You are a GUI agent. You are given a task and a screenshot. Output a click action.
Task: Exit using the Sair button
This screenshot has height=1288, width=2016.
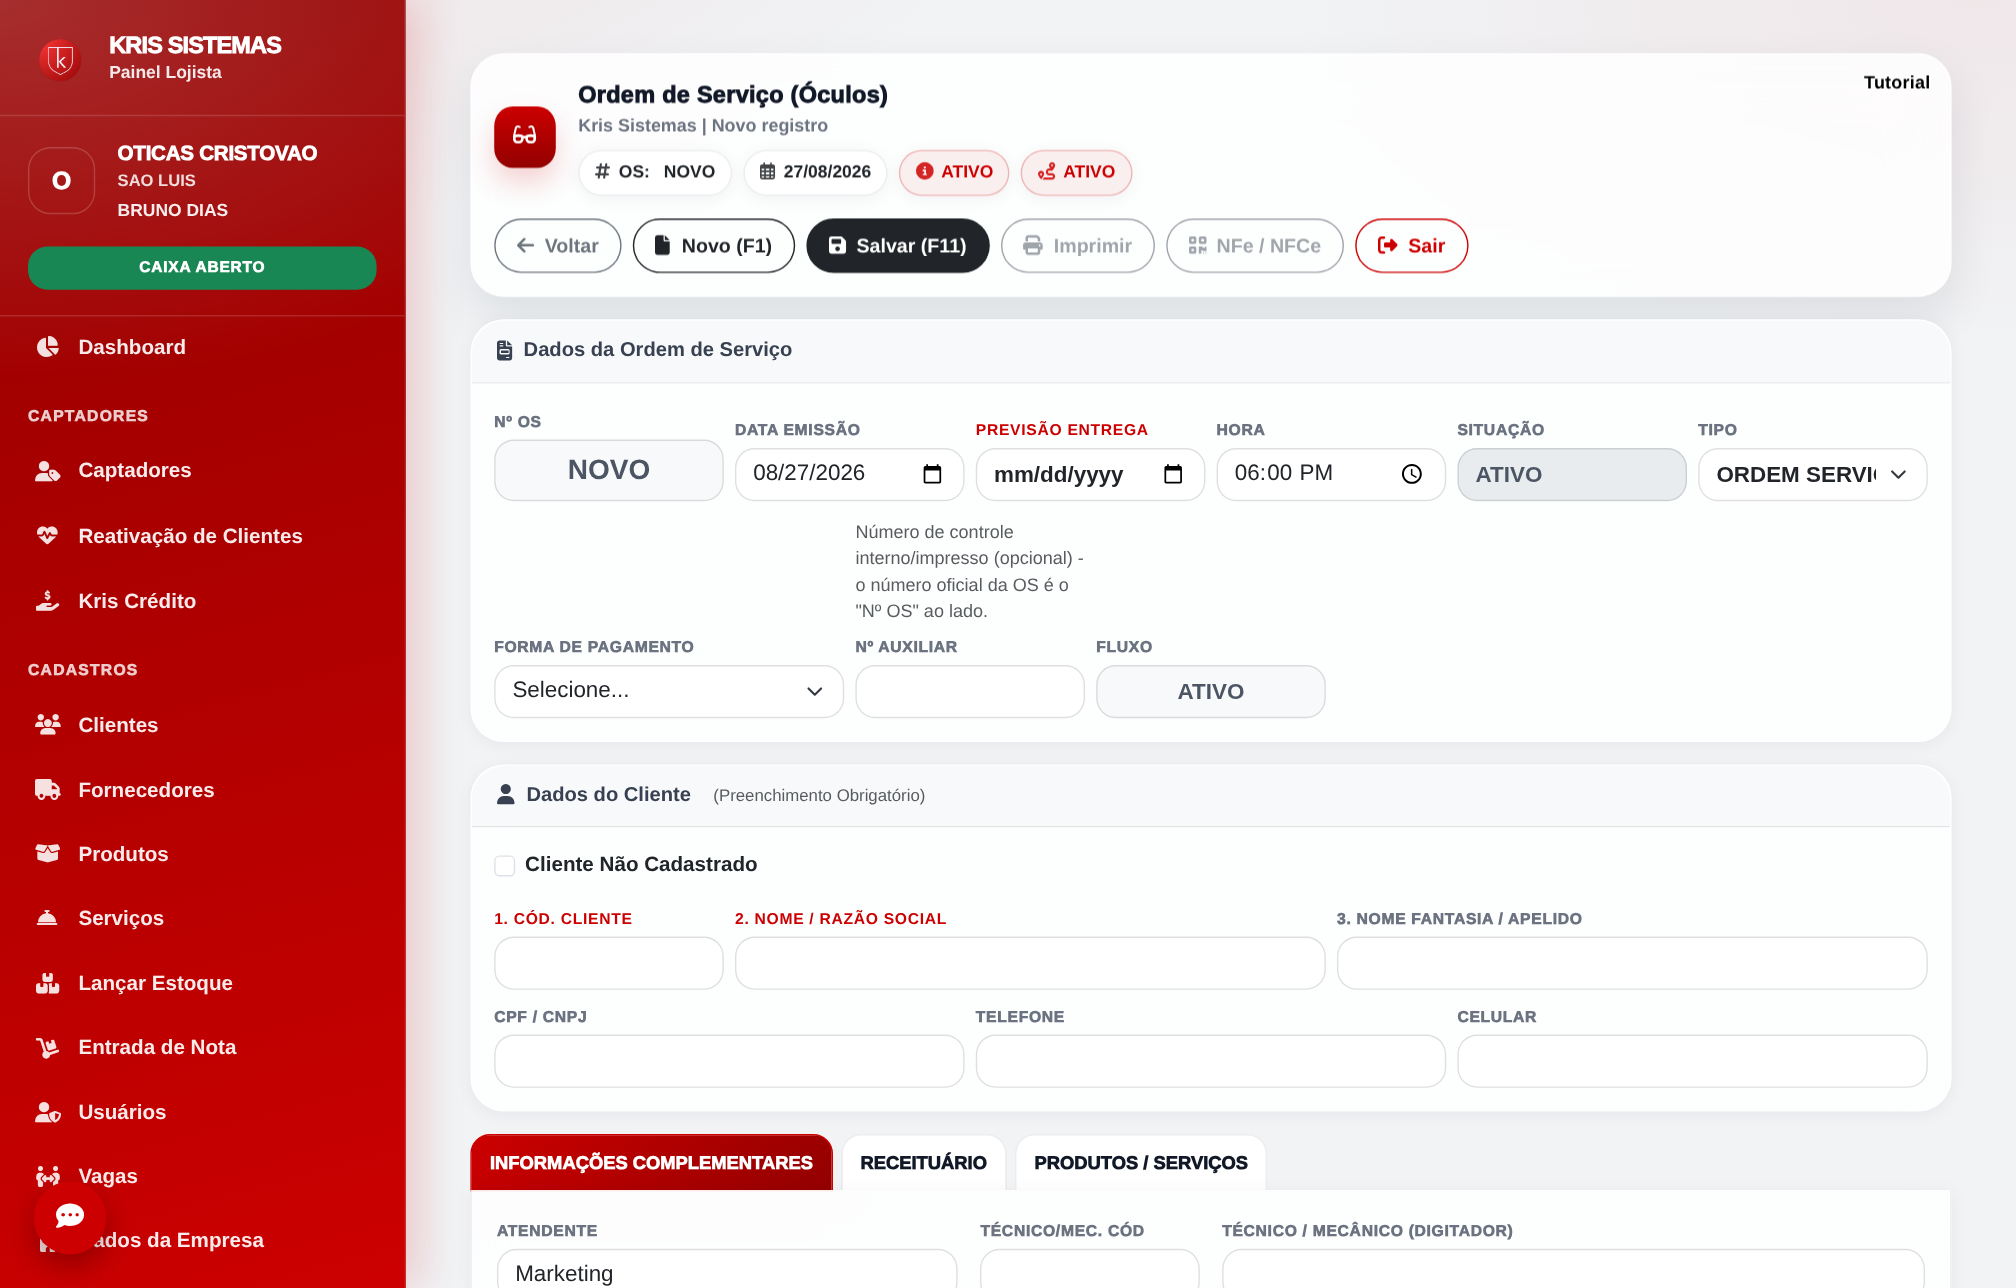coord(1412,245)
